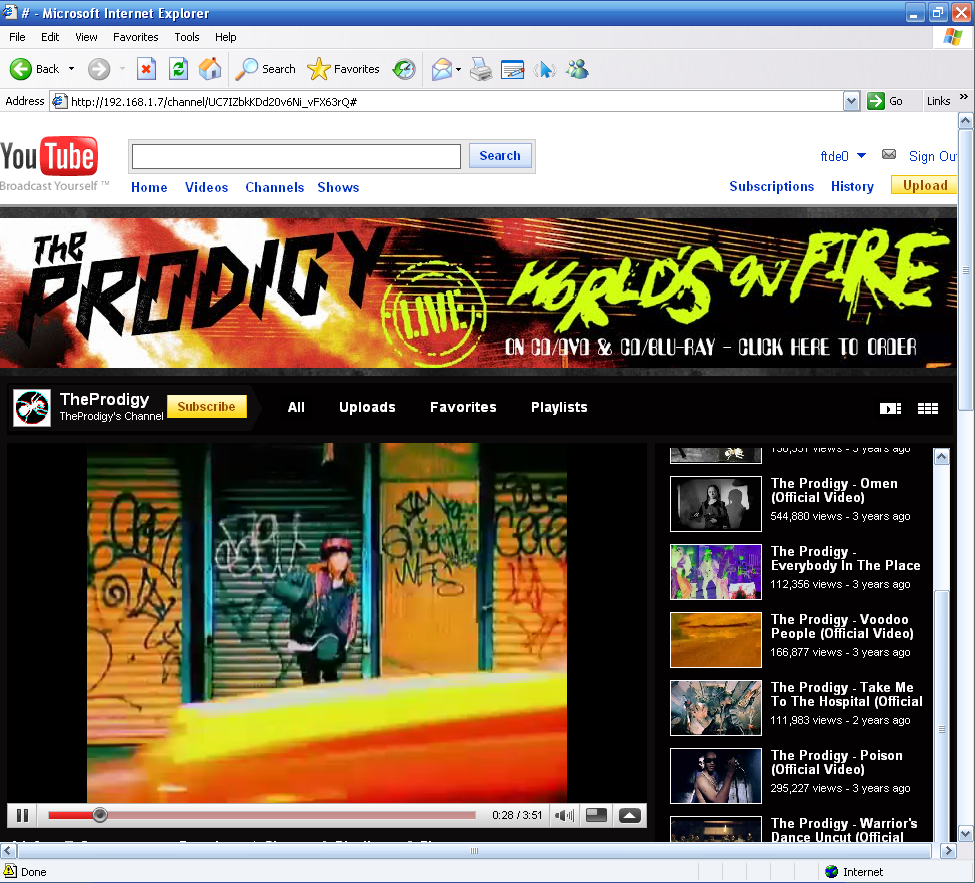Open The Prodigy - Omen video thumbnail
Viewport: 975px width, 883px height.
[716, 504]
